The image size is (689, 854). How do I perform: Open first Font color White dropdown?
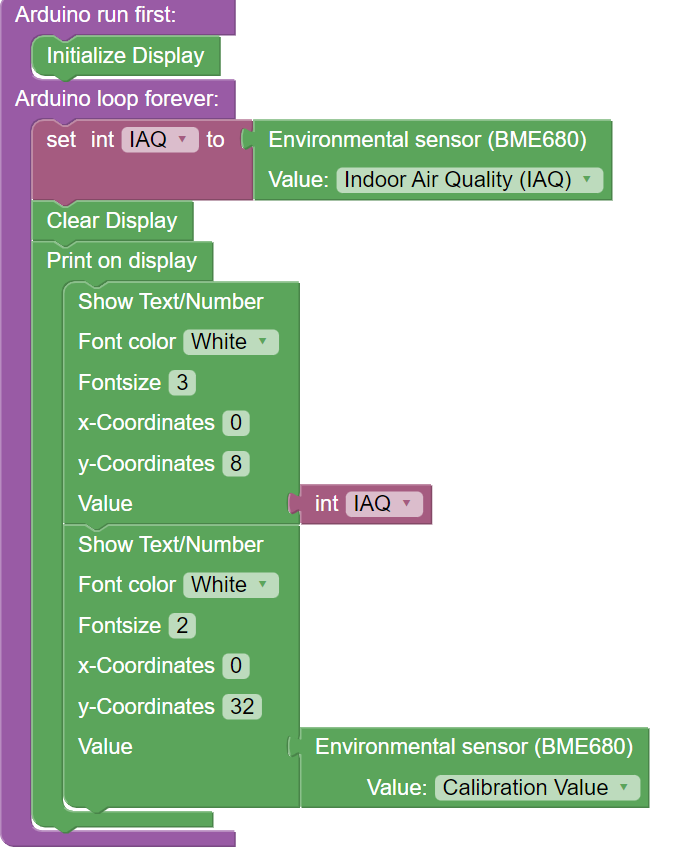tap(231, 342)
